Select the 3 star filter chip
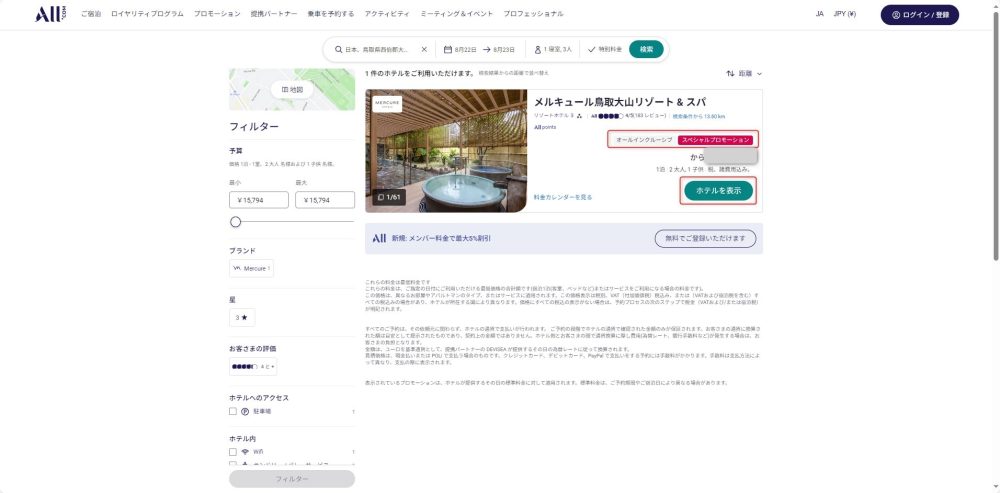Image resolution: width=1000 pixels, height=493 pixels. (242, 317)
